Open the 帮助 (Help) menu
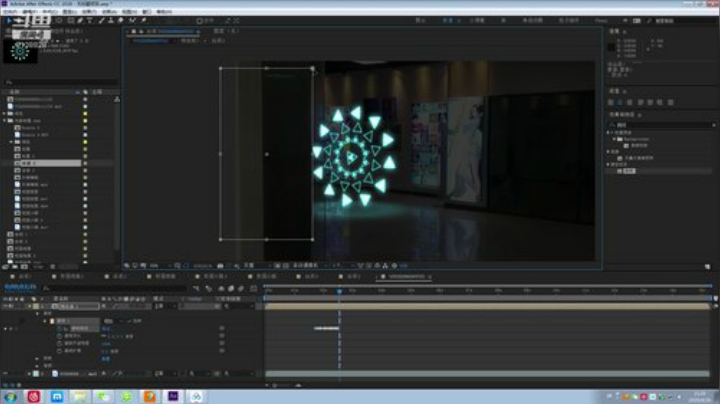The width and height of the screenshot is (720, 404). [164, 11]
